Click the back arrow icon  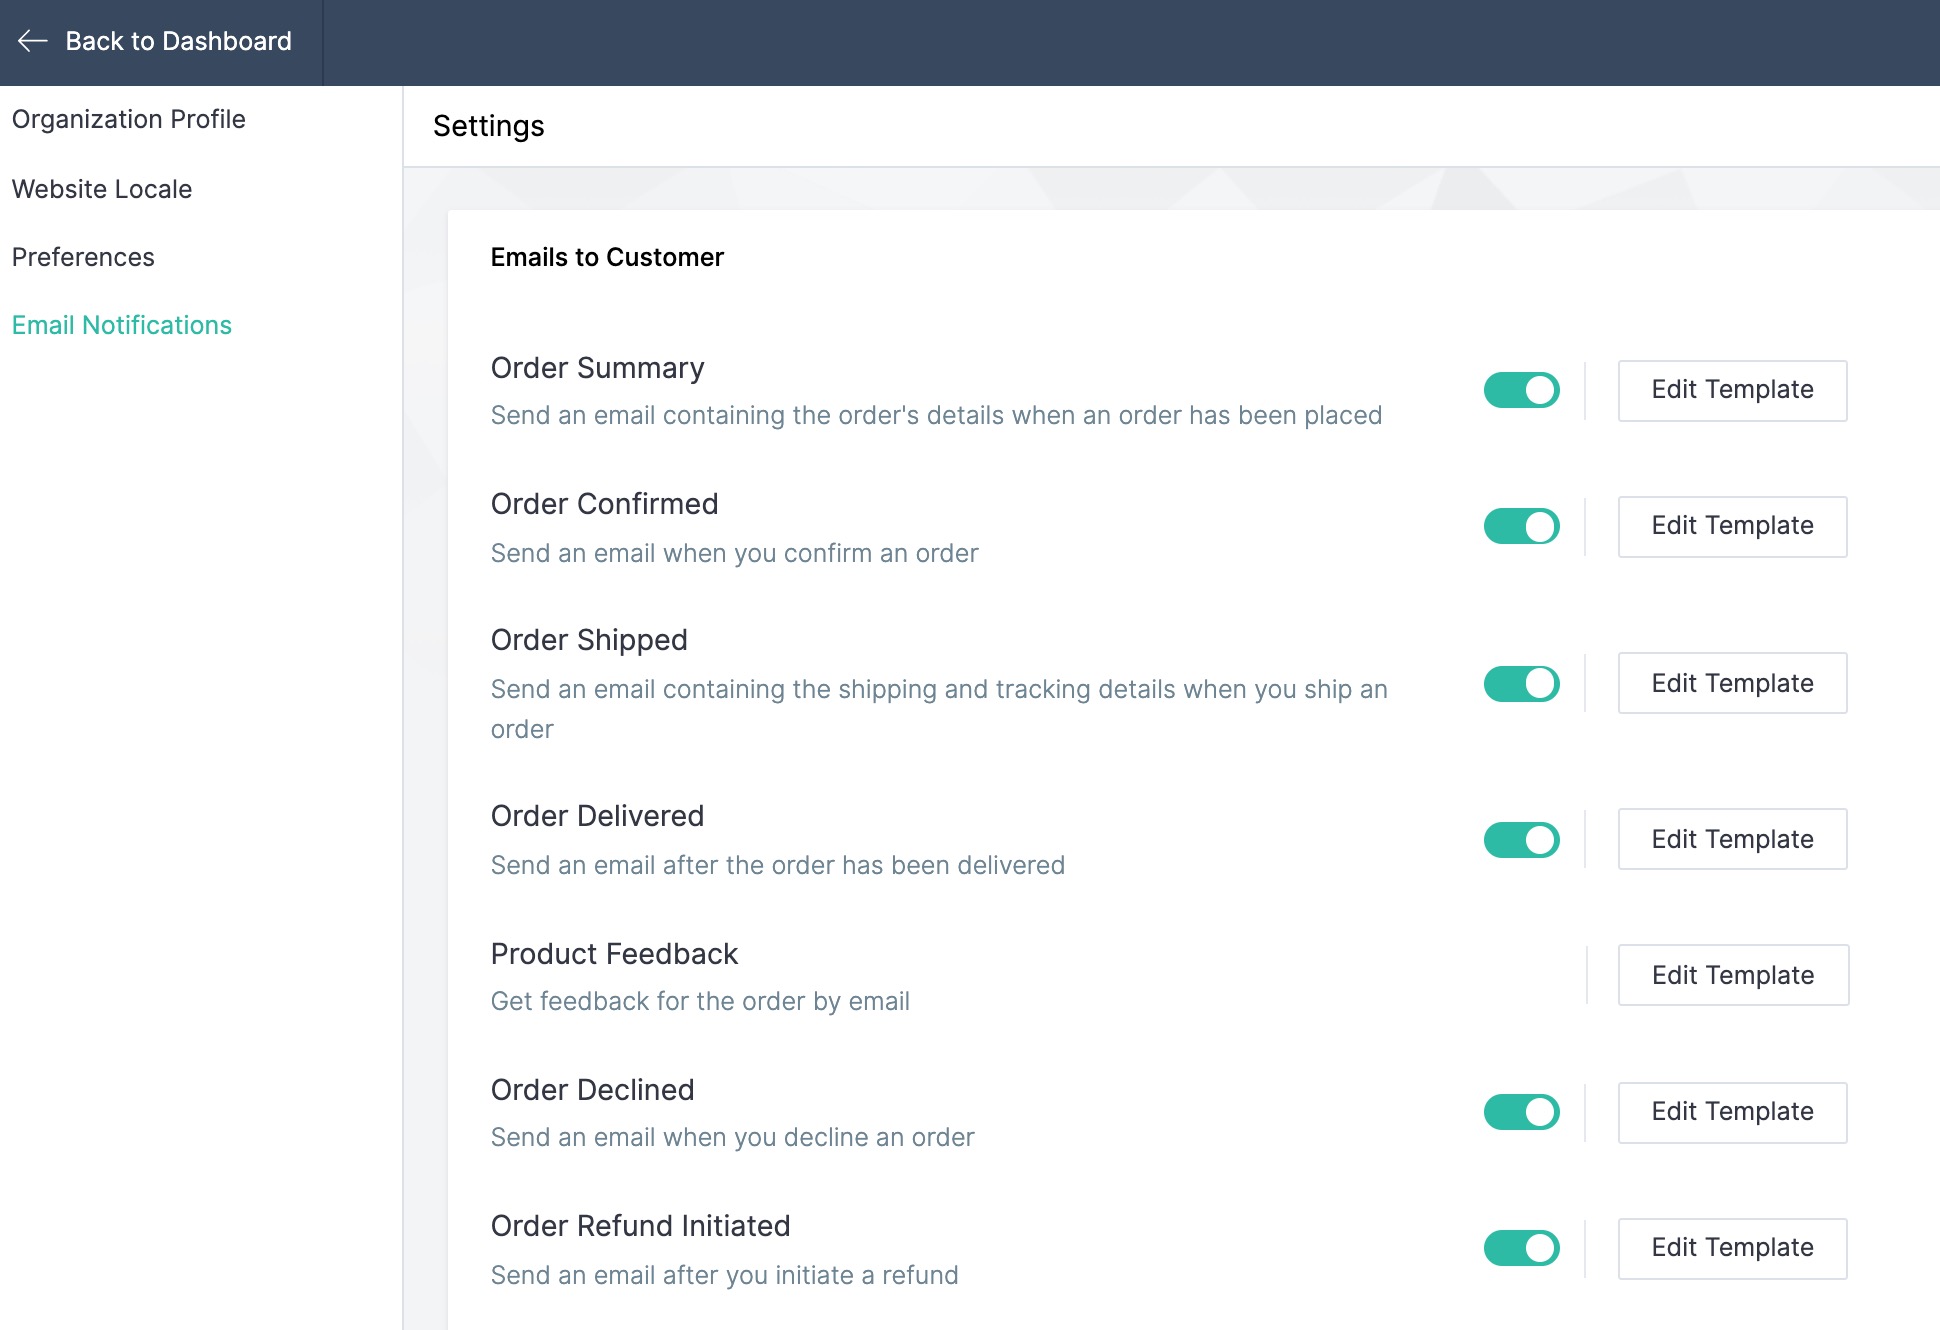coord(33,41)
